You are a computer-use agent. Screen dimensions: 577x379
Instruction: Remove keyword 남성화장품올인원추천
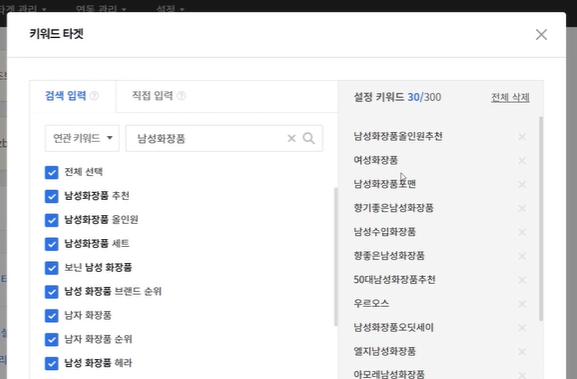click(x=522, y=137)
